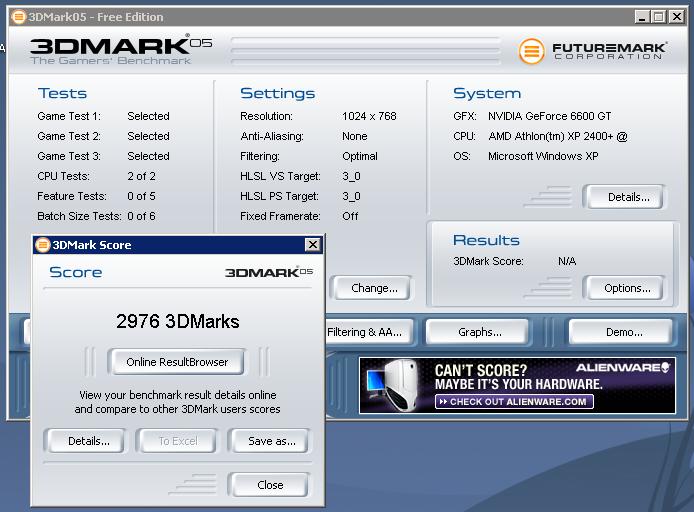Click Game Test 2 Selected value

[x=148, y=136]
